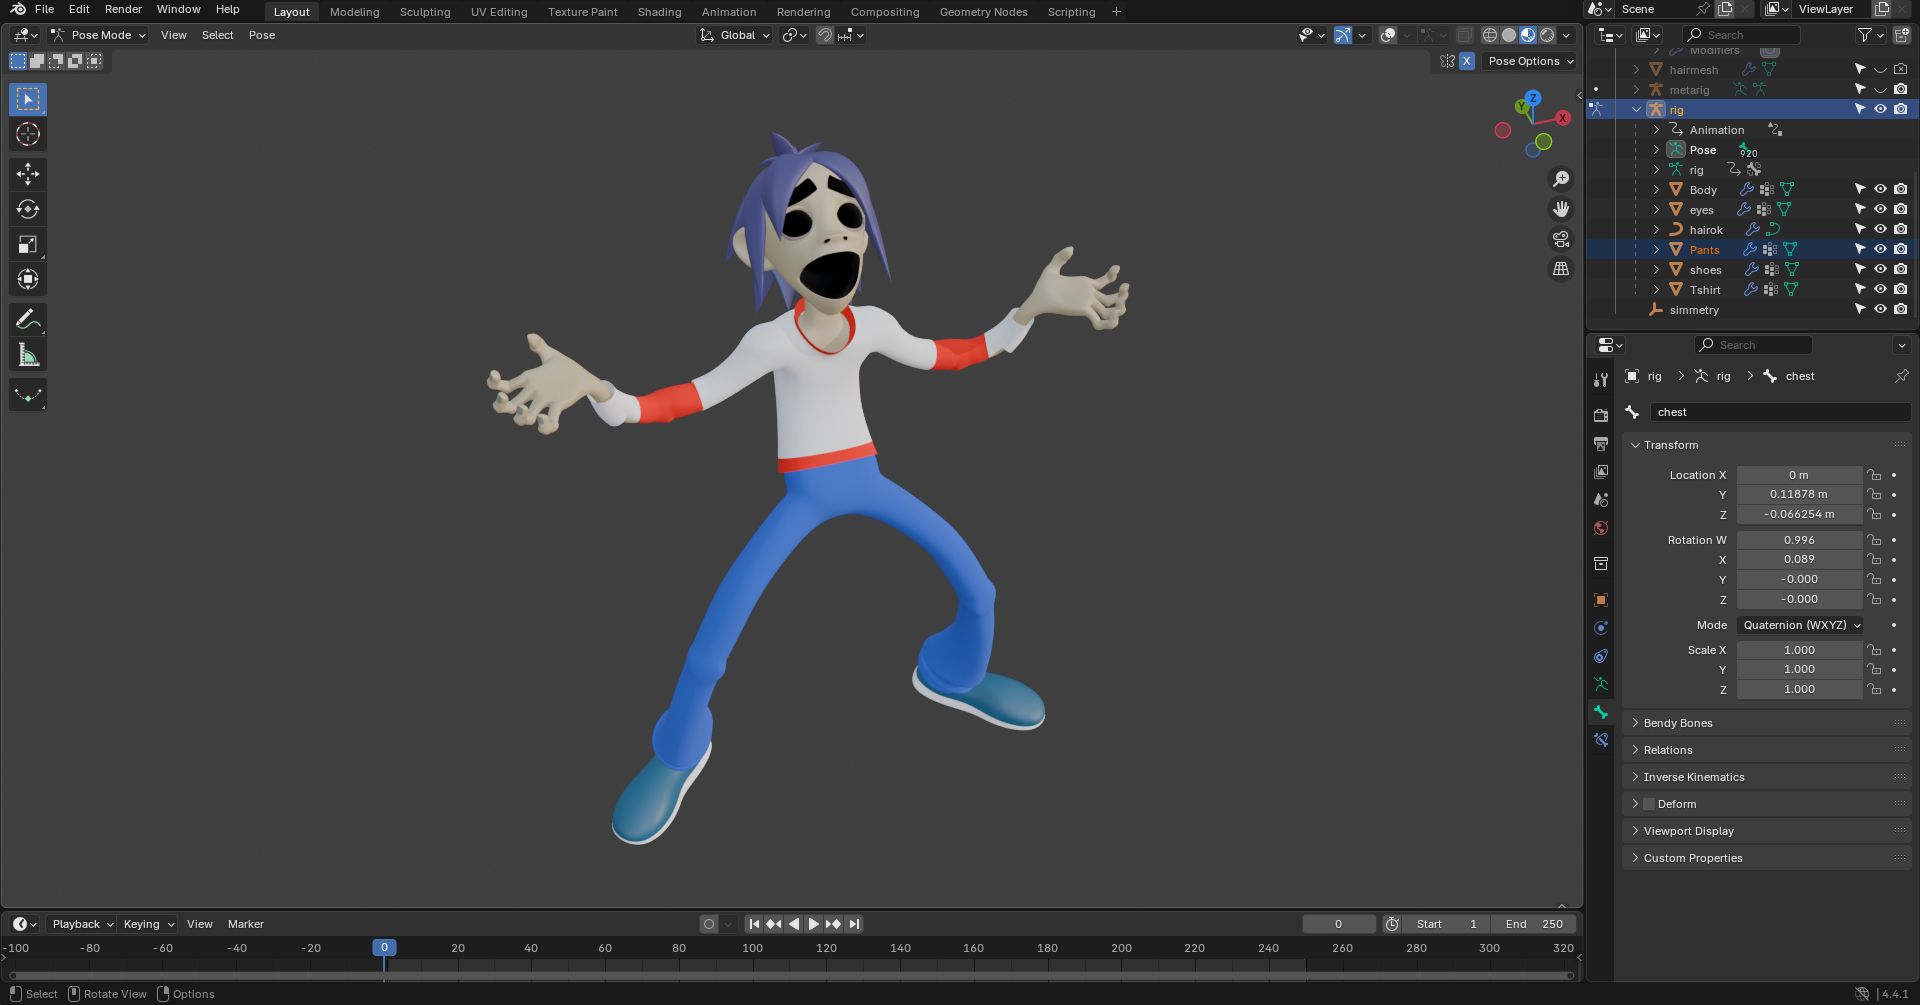The width and height of the screenshot is (1920, 1005).
Task: Click the bone name field chest
Action: pos(1780,412)
